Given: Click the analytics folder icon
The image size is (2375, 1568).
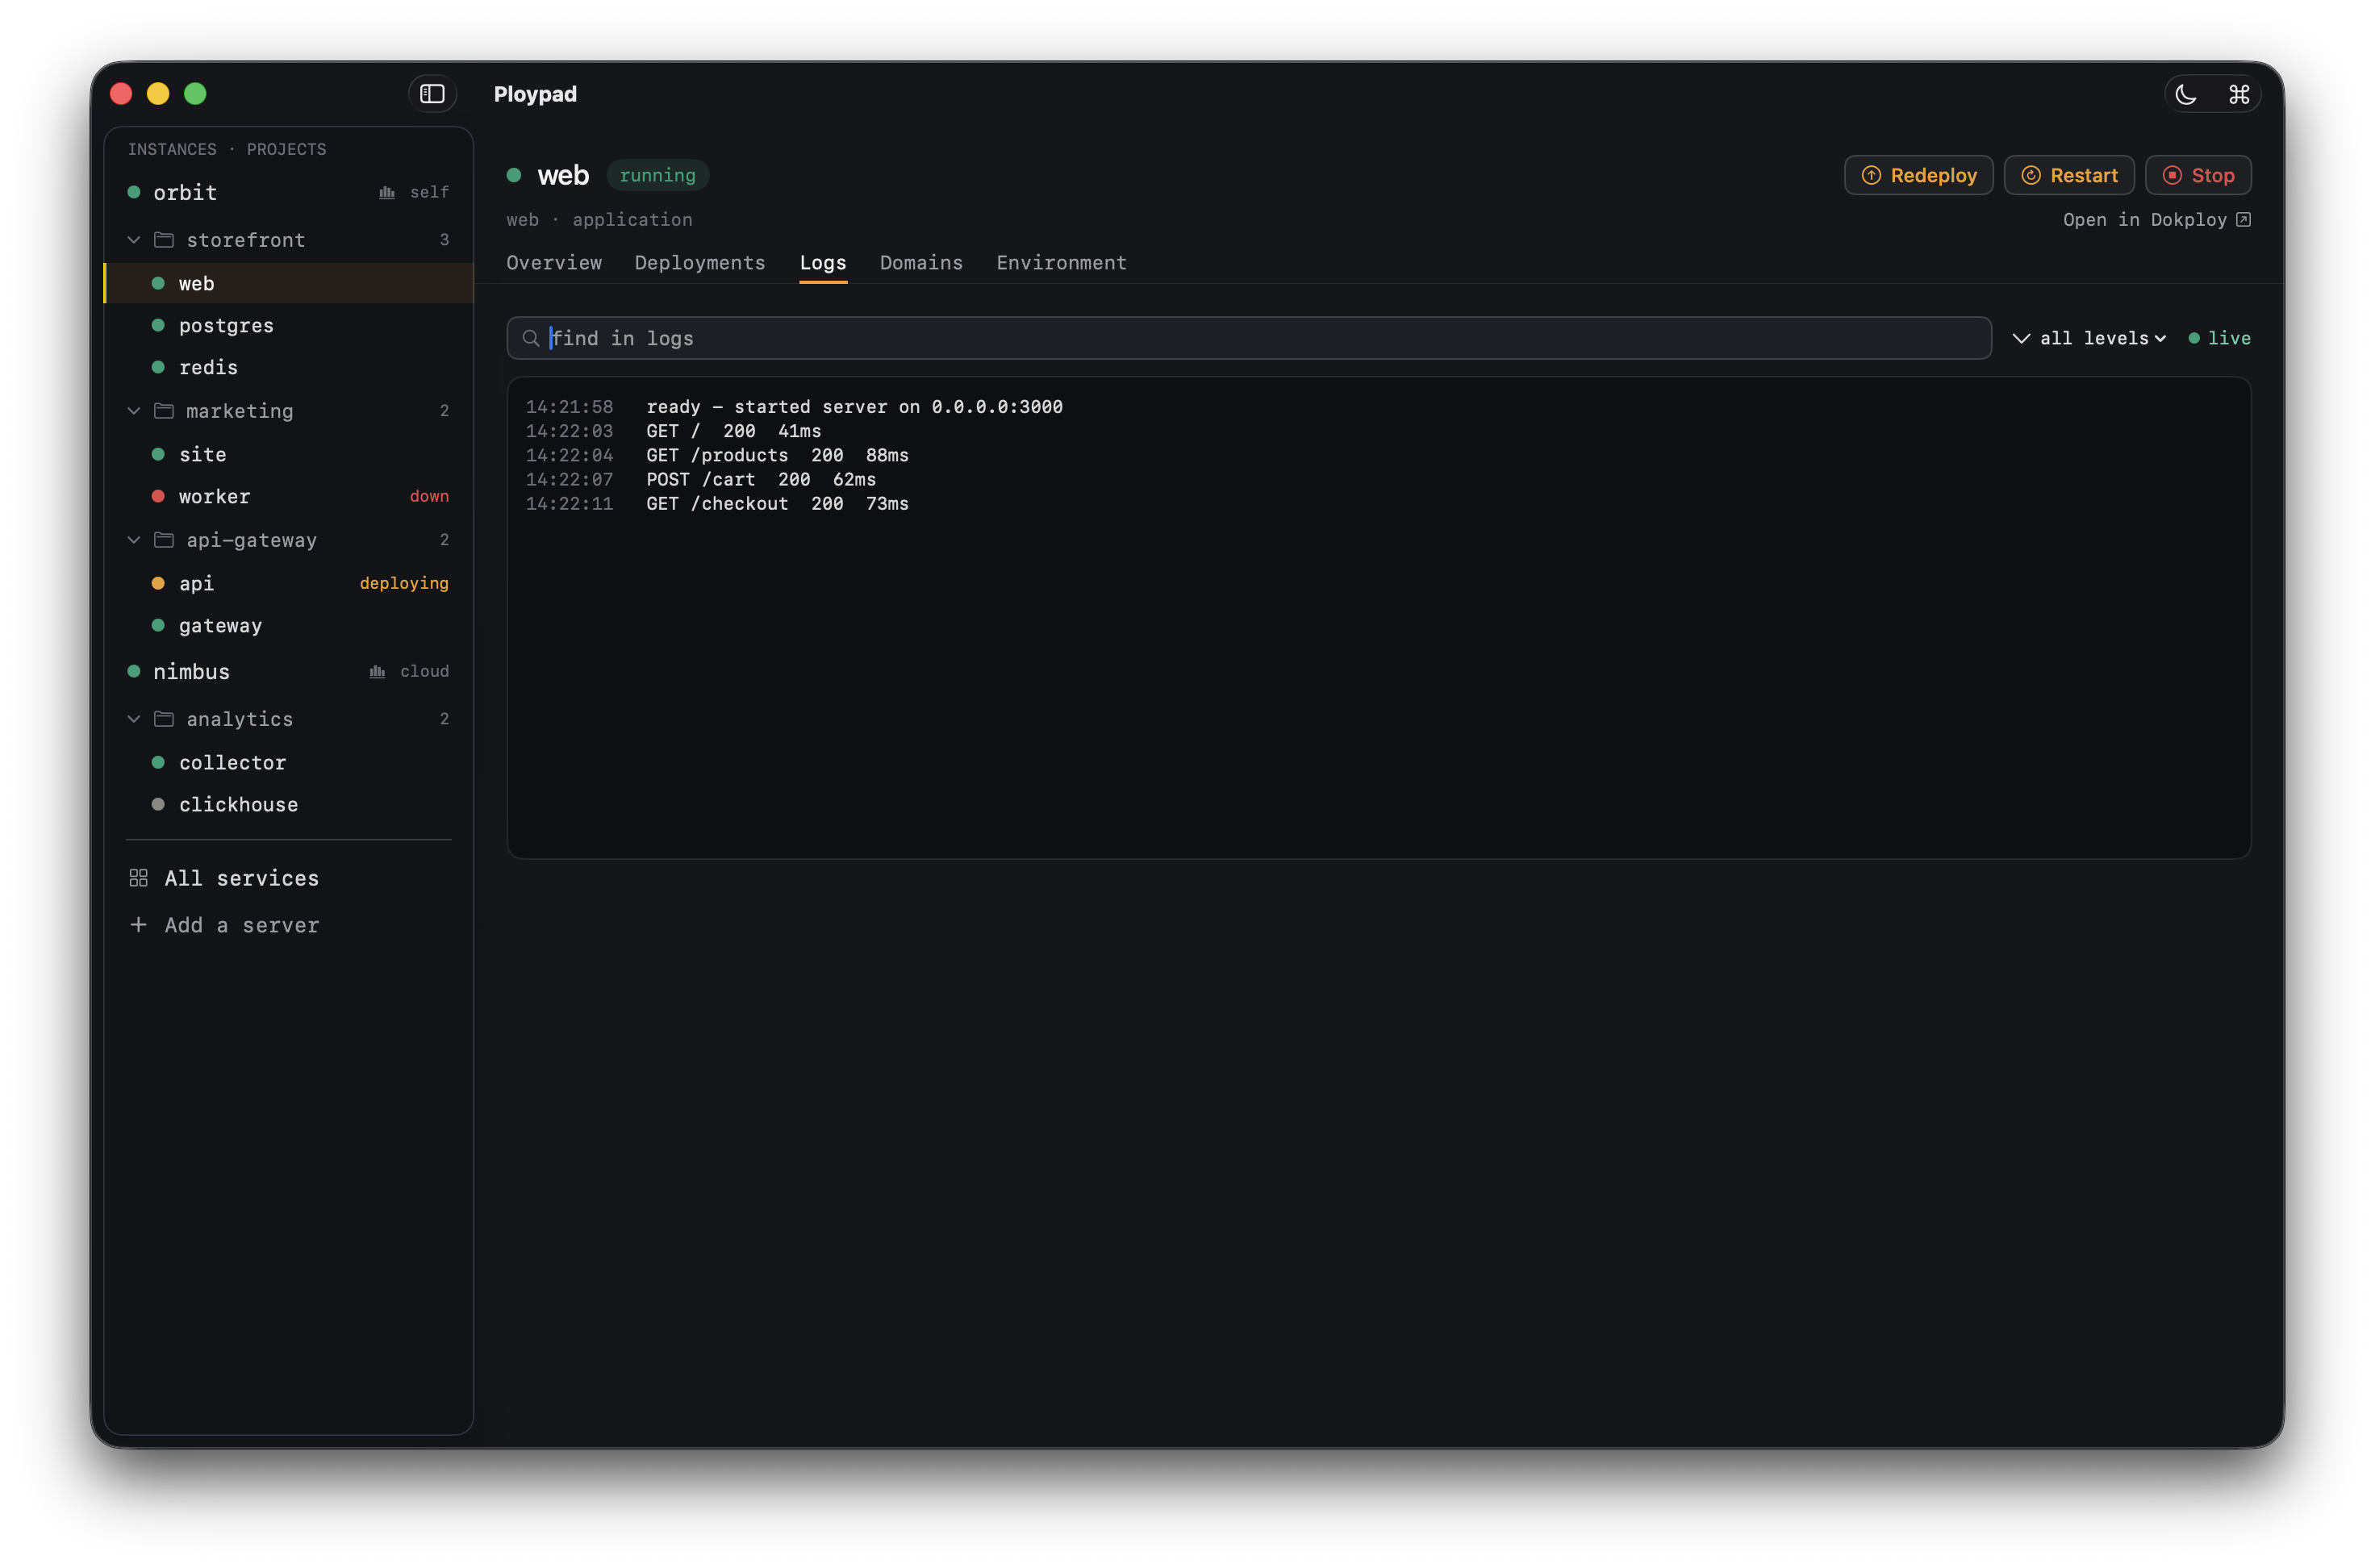Looking at the screenshot, I should click(164, 719).
